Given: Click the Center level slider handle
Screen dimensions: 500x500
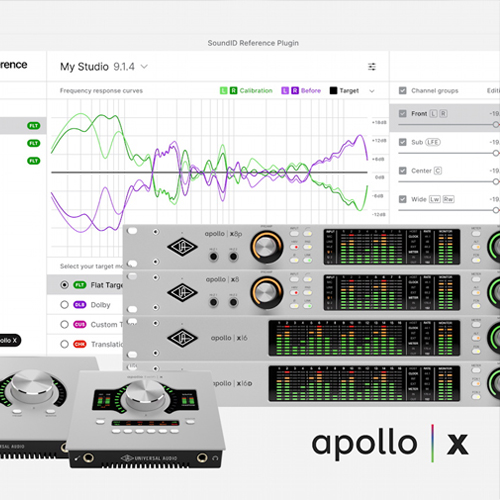Looking at the screenshot, I should click(496, 182).
